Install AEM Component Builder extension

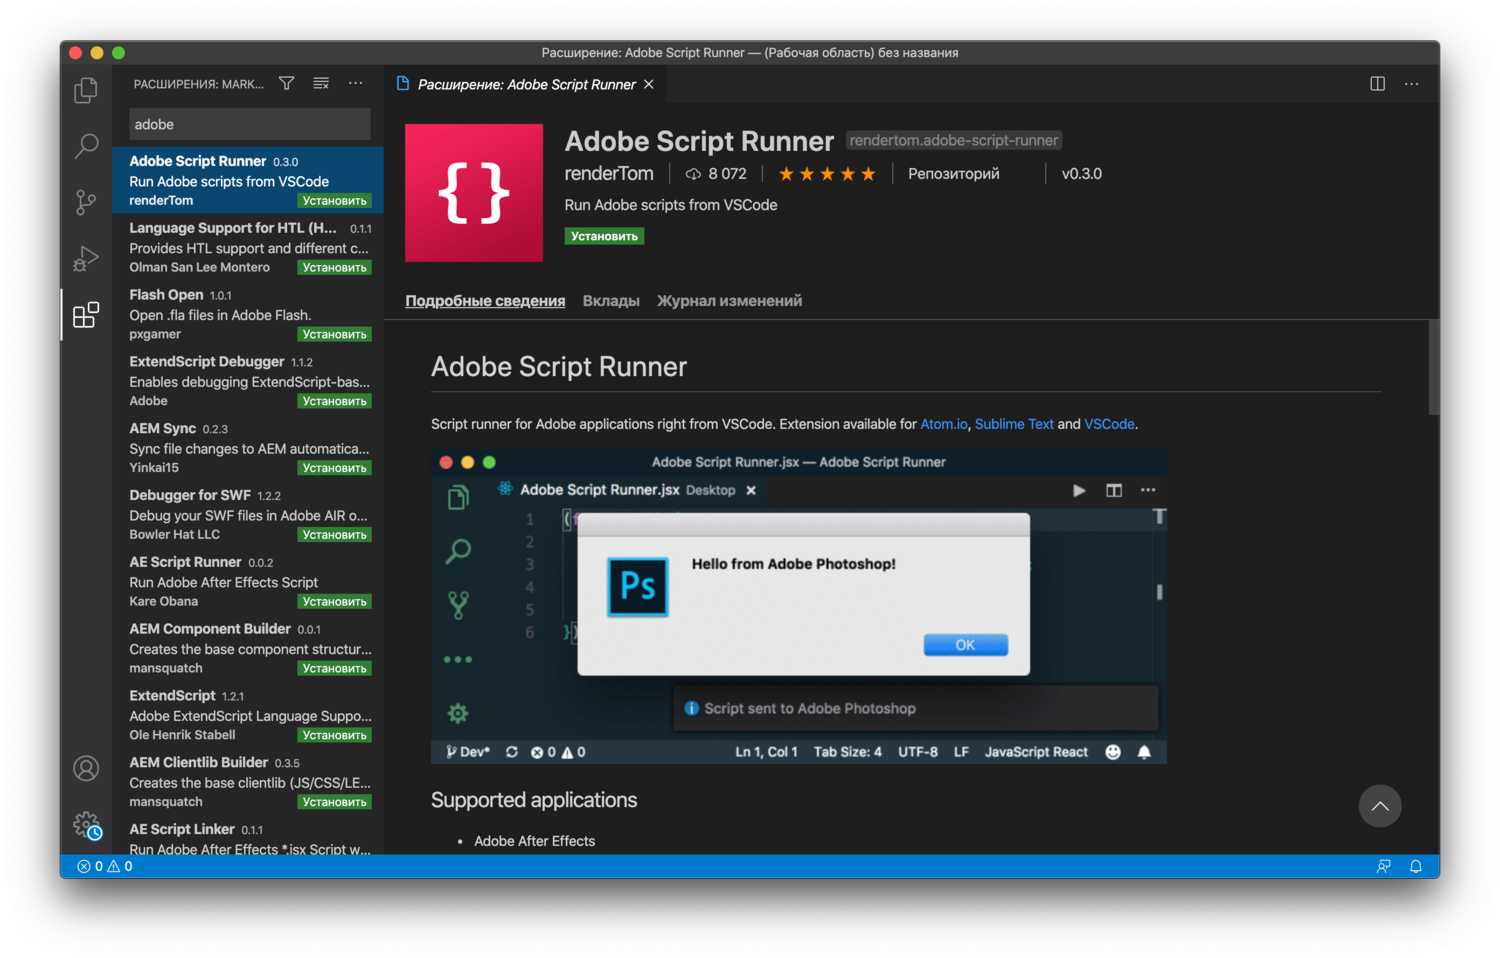[x=335, y=669]
